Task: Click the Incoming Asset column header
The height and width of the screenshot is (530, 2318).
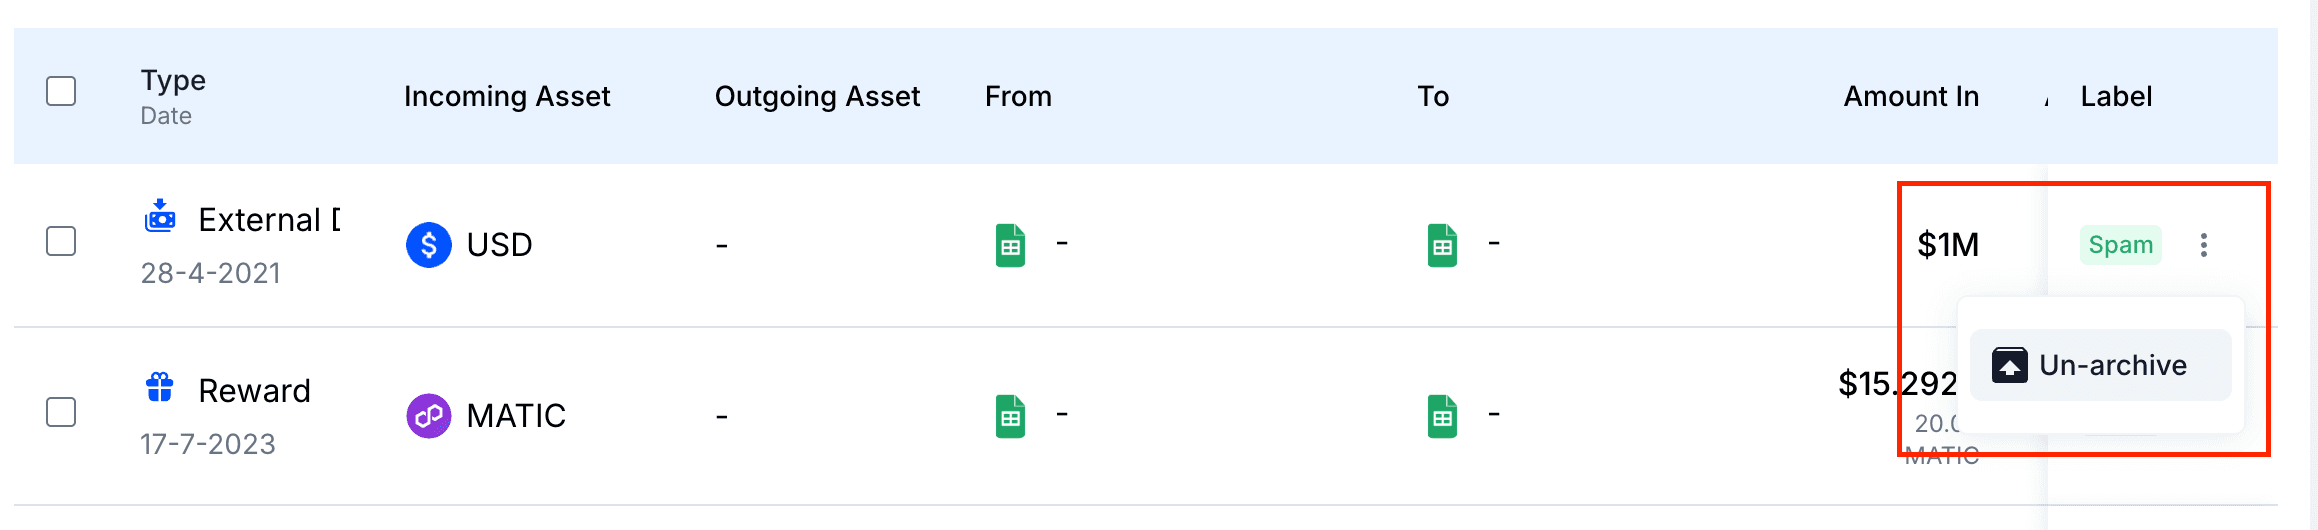Action: pos(506,96)
